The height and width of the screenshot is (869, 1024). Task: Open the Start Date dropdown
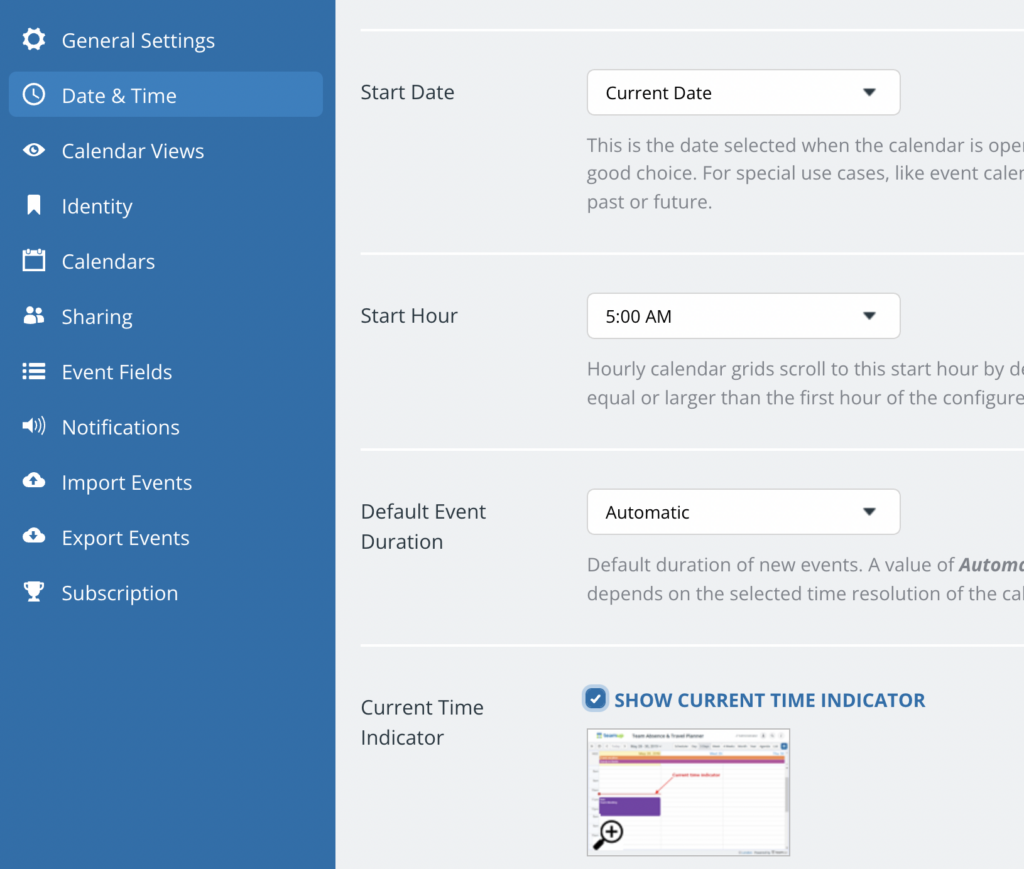click(x=743, y=93)
